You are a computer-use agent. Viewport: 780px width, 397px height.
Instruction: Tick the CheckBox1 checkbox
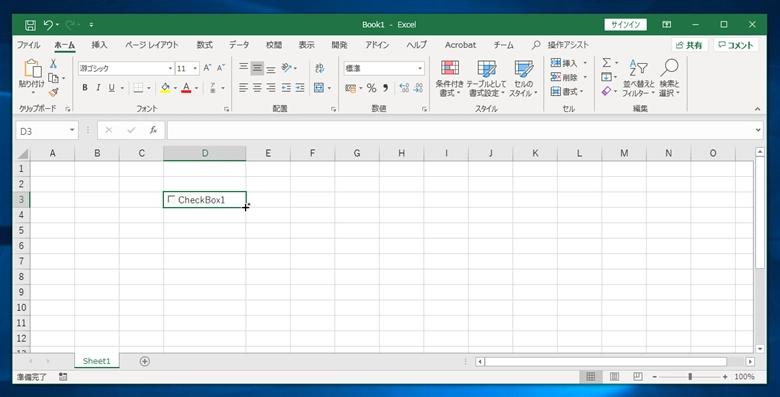172,199
